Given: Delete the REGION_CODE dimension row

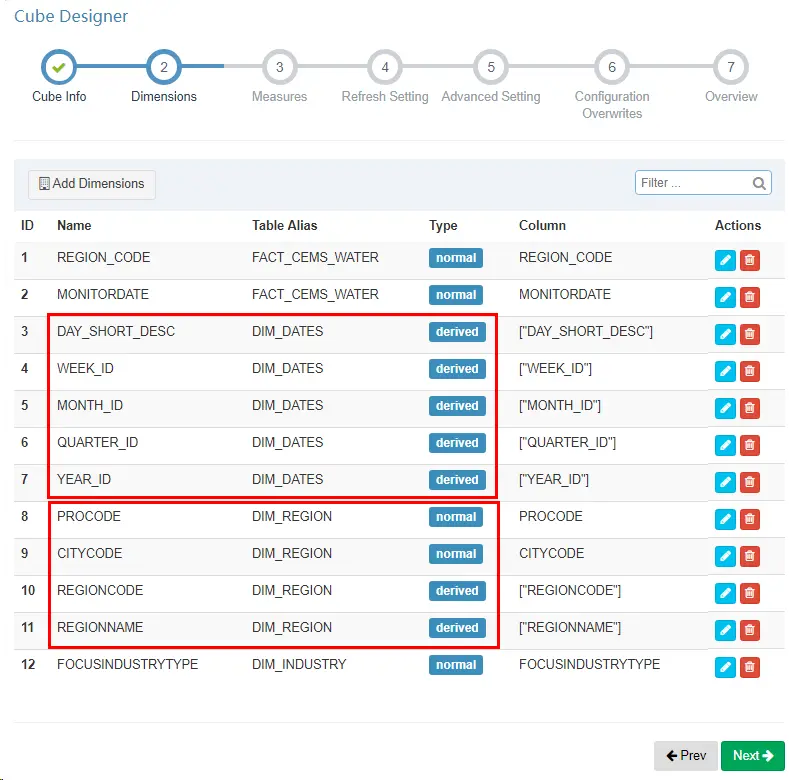Looking at the screenshot, I should coord(749,260).
